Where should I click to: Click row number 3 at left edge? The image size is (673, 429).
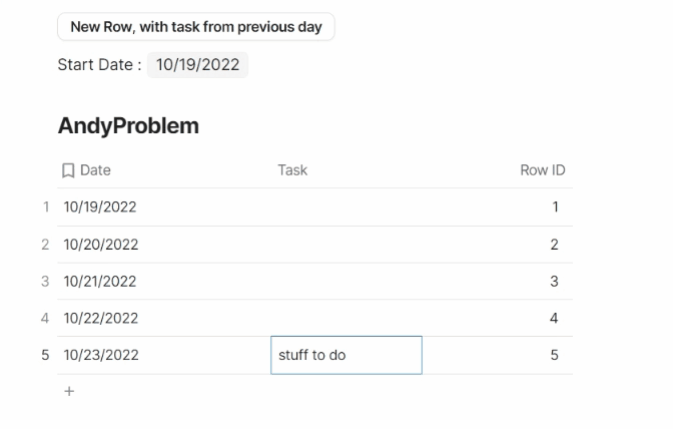point(45,281)
